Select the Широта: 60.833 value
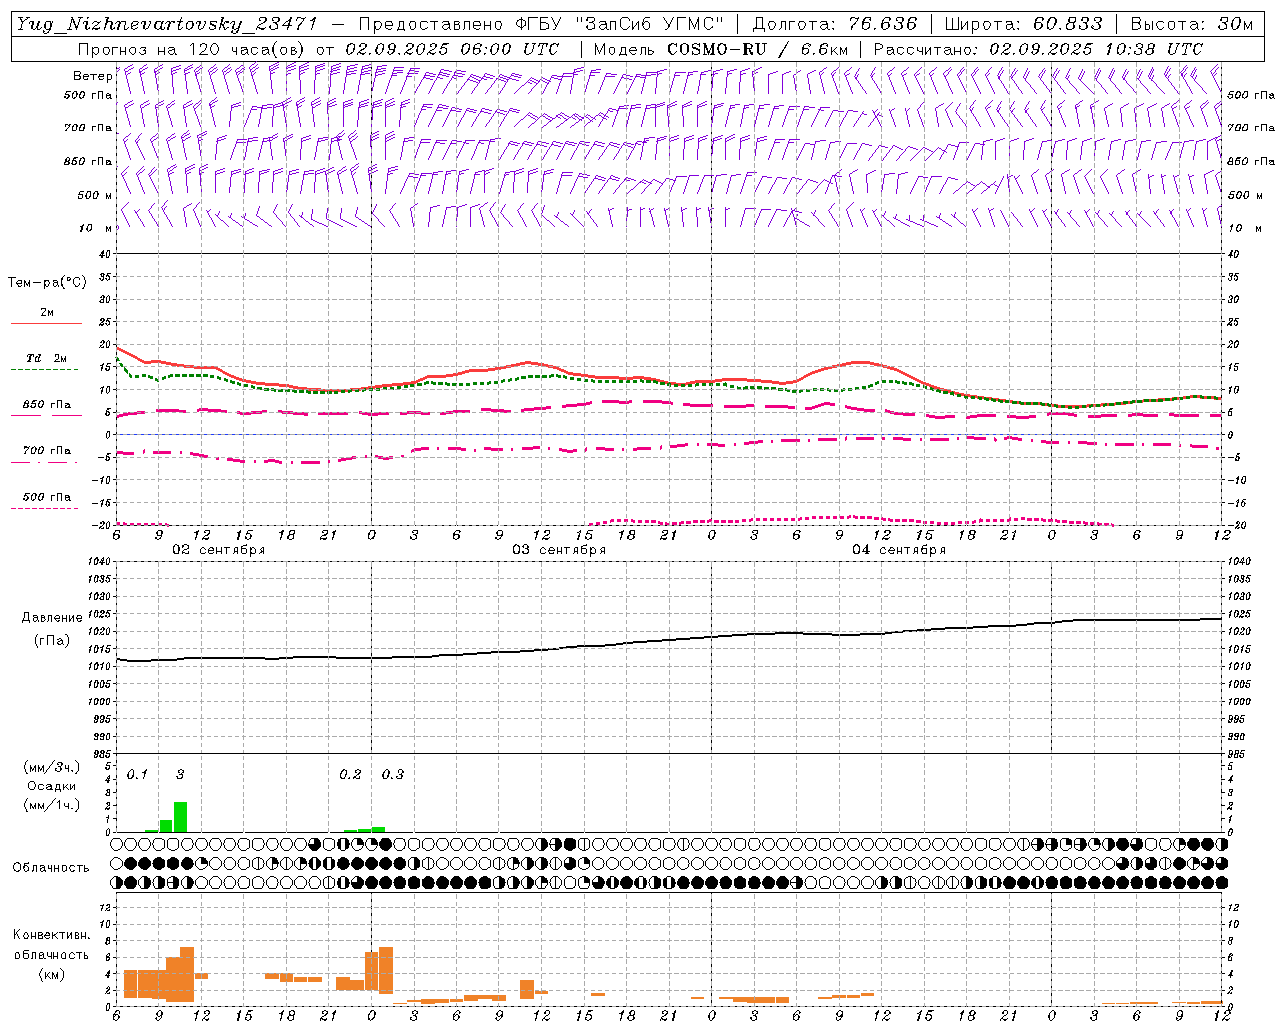This screenshot has width=1280, height=1024. pyautogui.click(x=1023, y=24)
